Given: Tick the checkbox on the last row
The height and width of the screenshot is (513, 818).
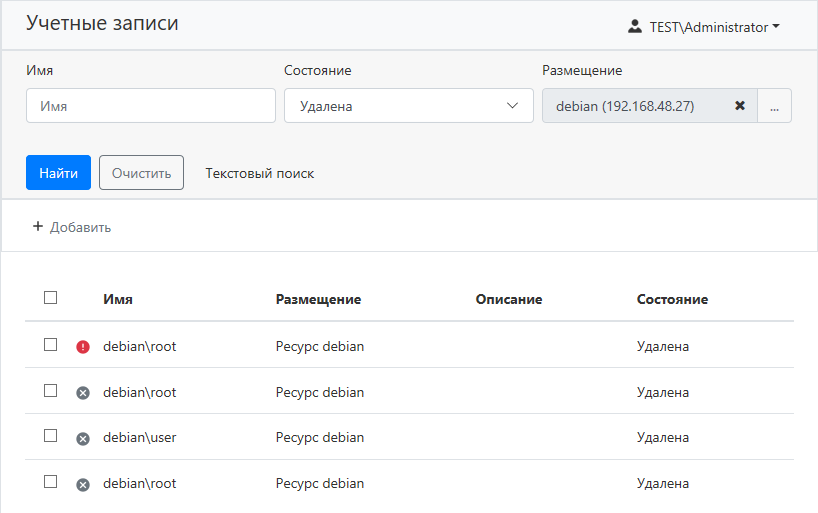Looking at the screenshot, I should point(51,482).
